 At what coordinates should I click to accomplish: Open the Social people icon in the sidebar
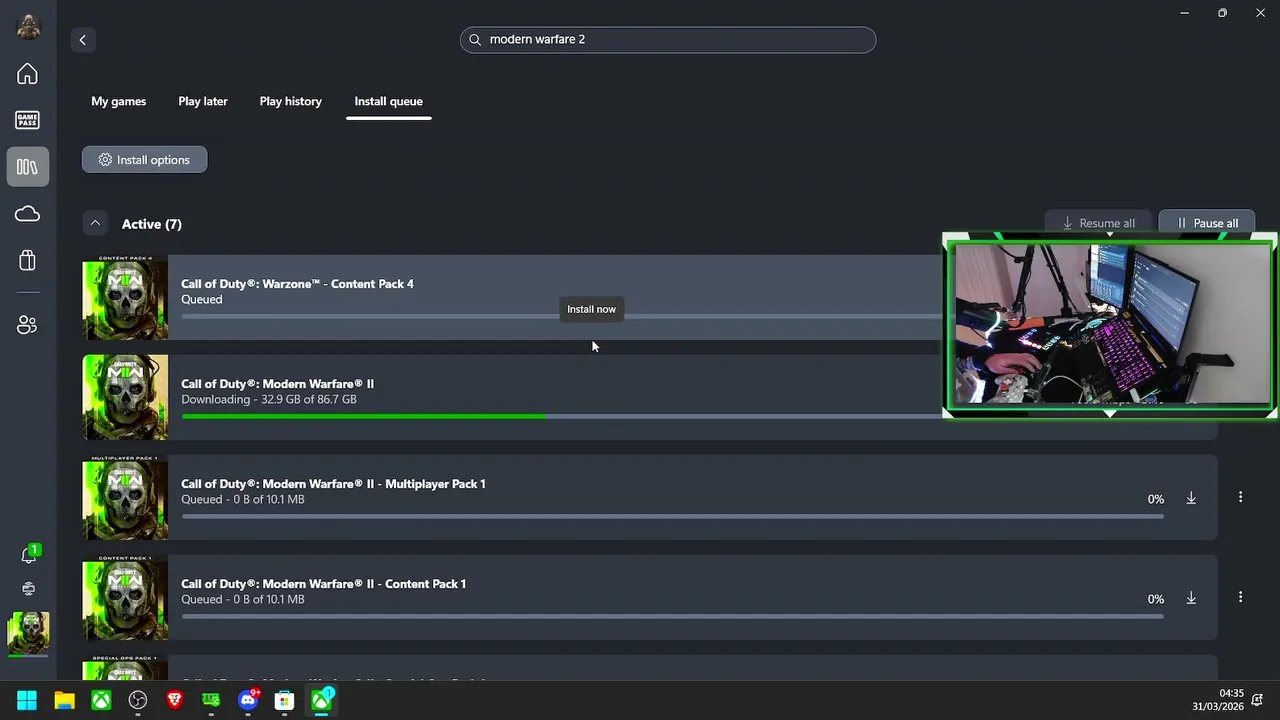tap(28, 325)
